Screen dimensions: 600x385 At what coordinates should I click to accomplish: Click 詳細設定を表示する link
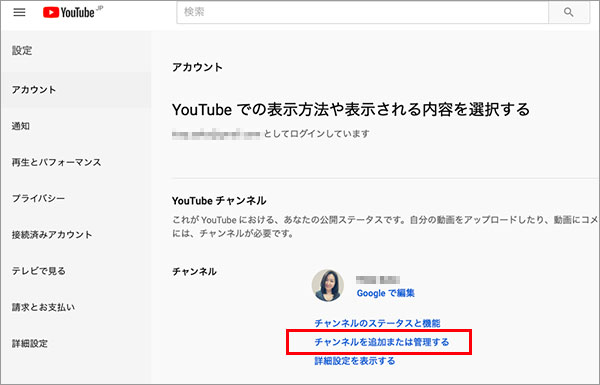[x=355, y=361]
